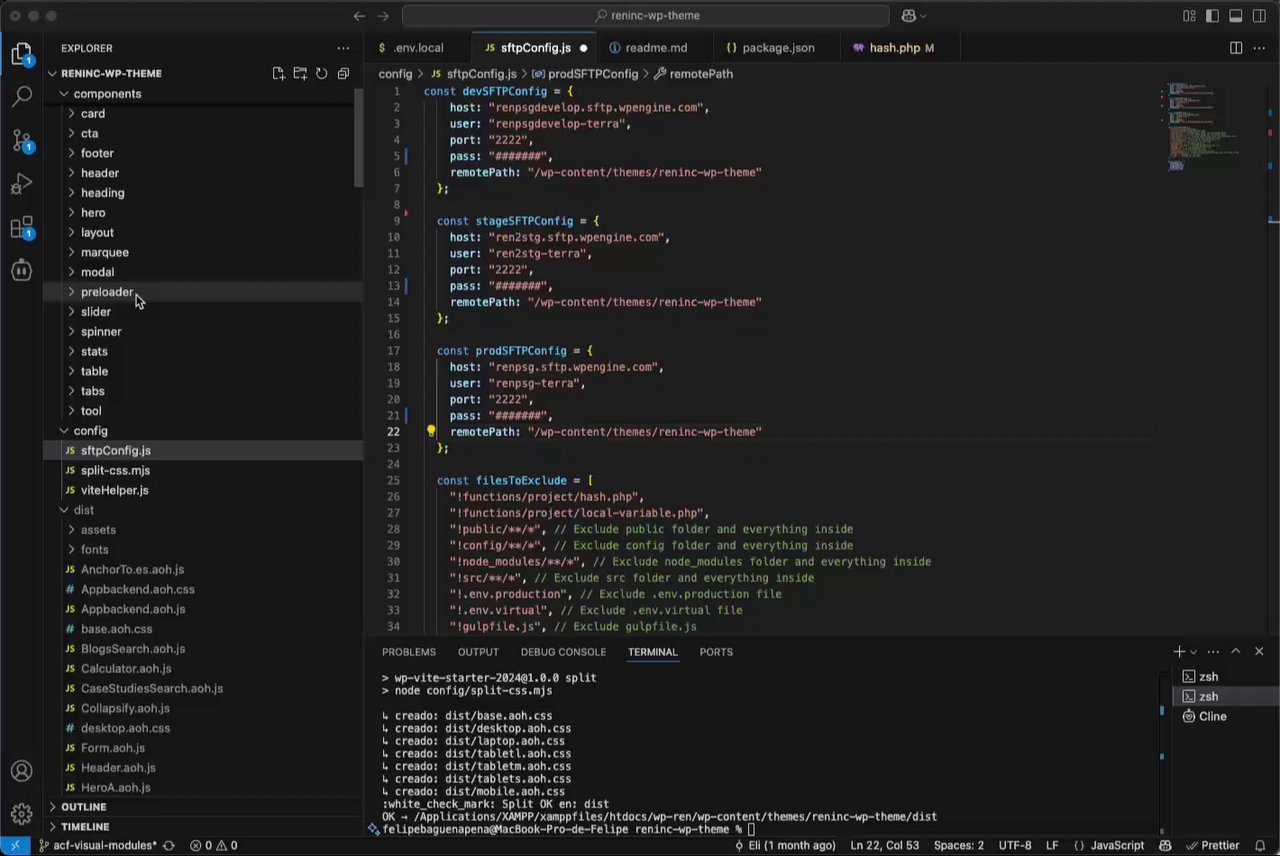
Task: Expand the OUTLINE section
Action: [x=84, y=807]
